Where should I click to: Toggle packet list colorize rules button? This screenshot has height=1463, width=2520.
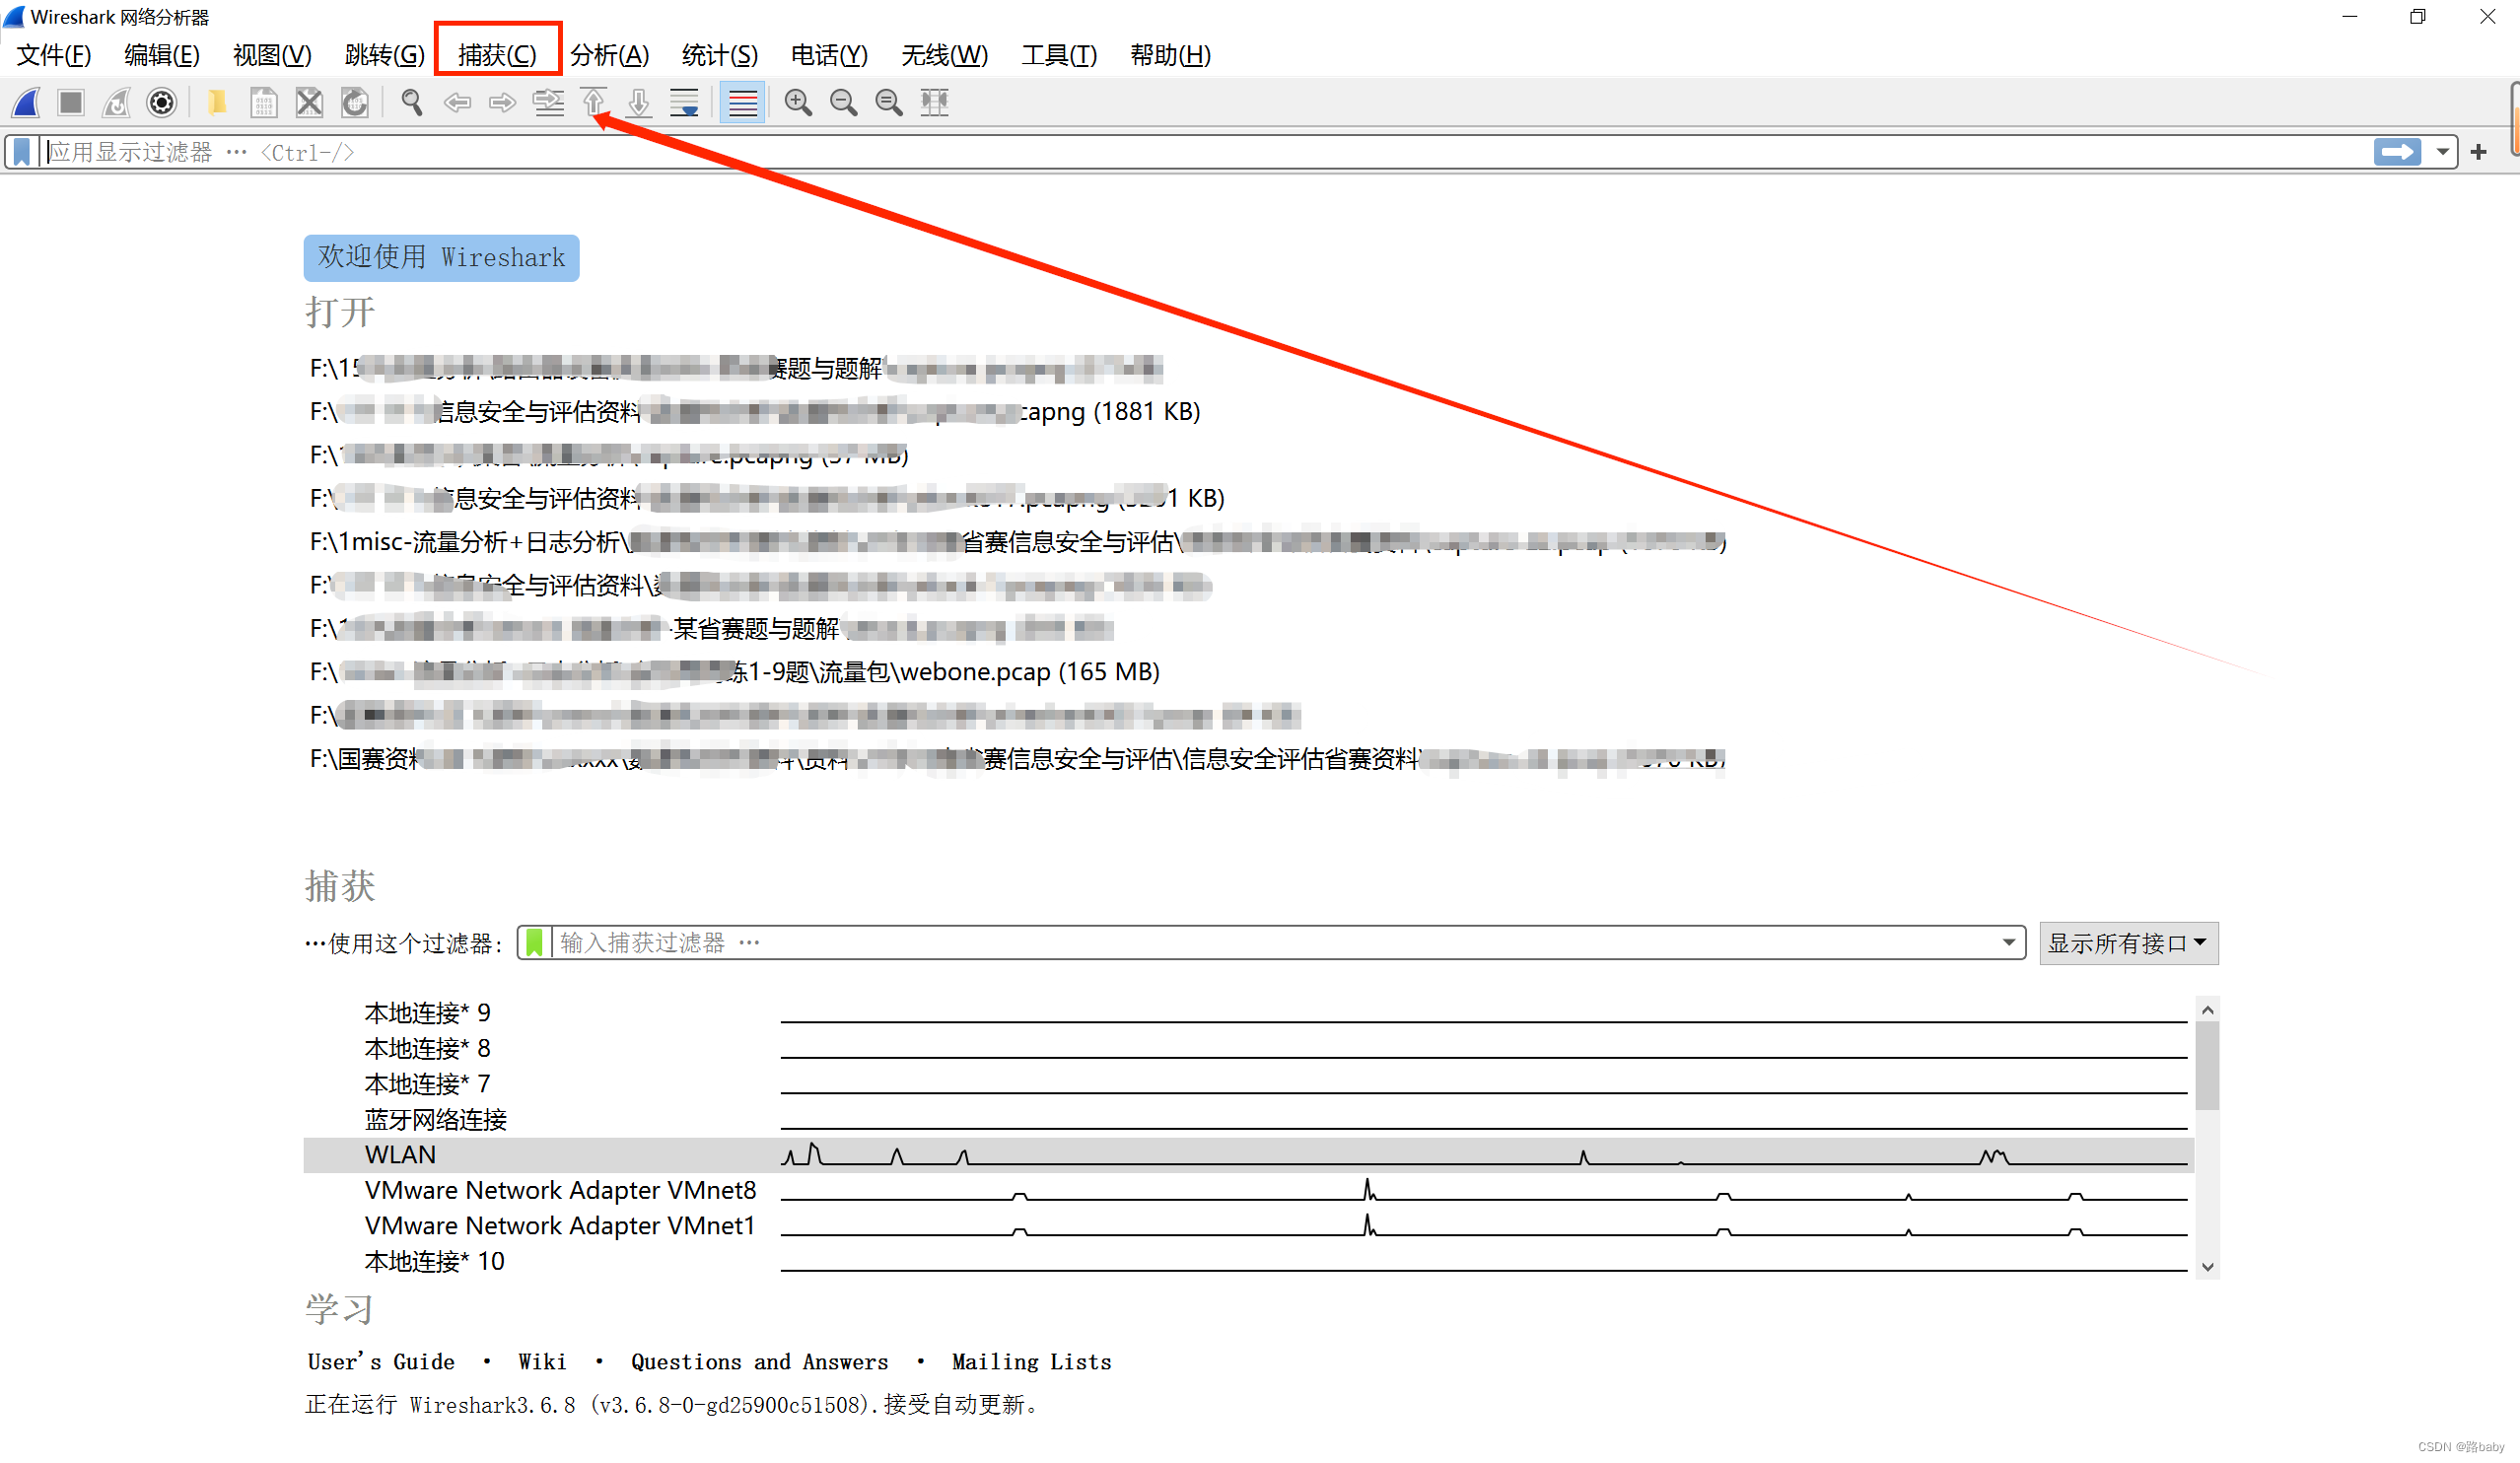point(742,103)
